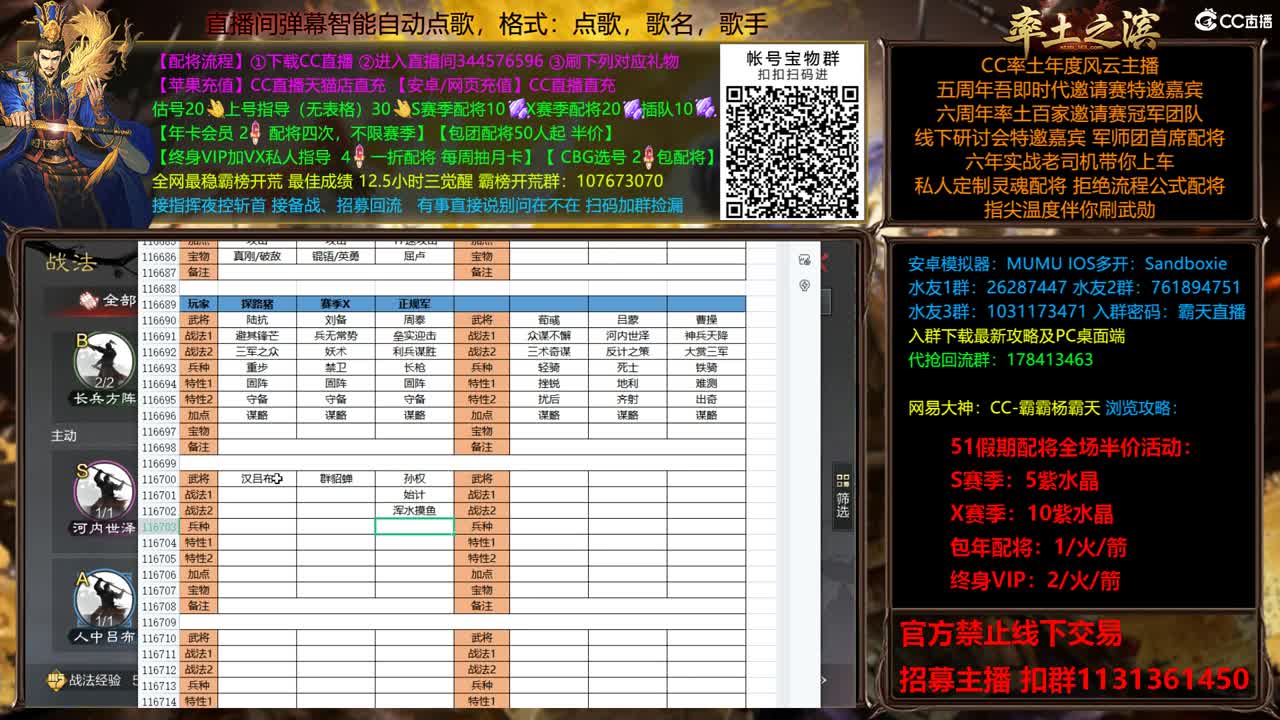Select the cell containing 齐射
Screen dimensions: 1280x720
pos(627,399)
